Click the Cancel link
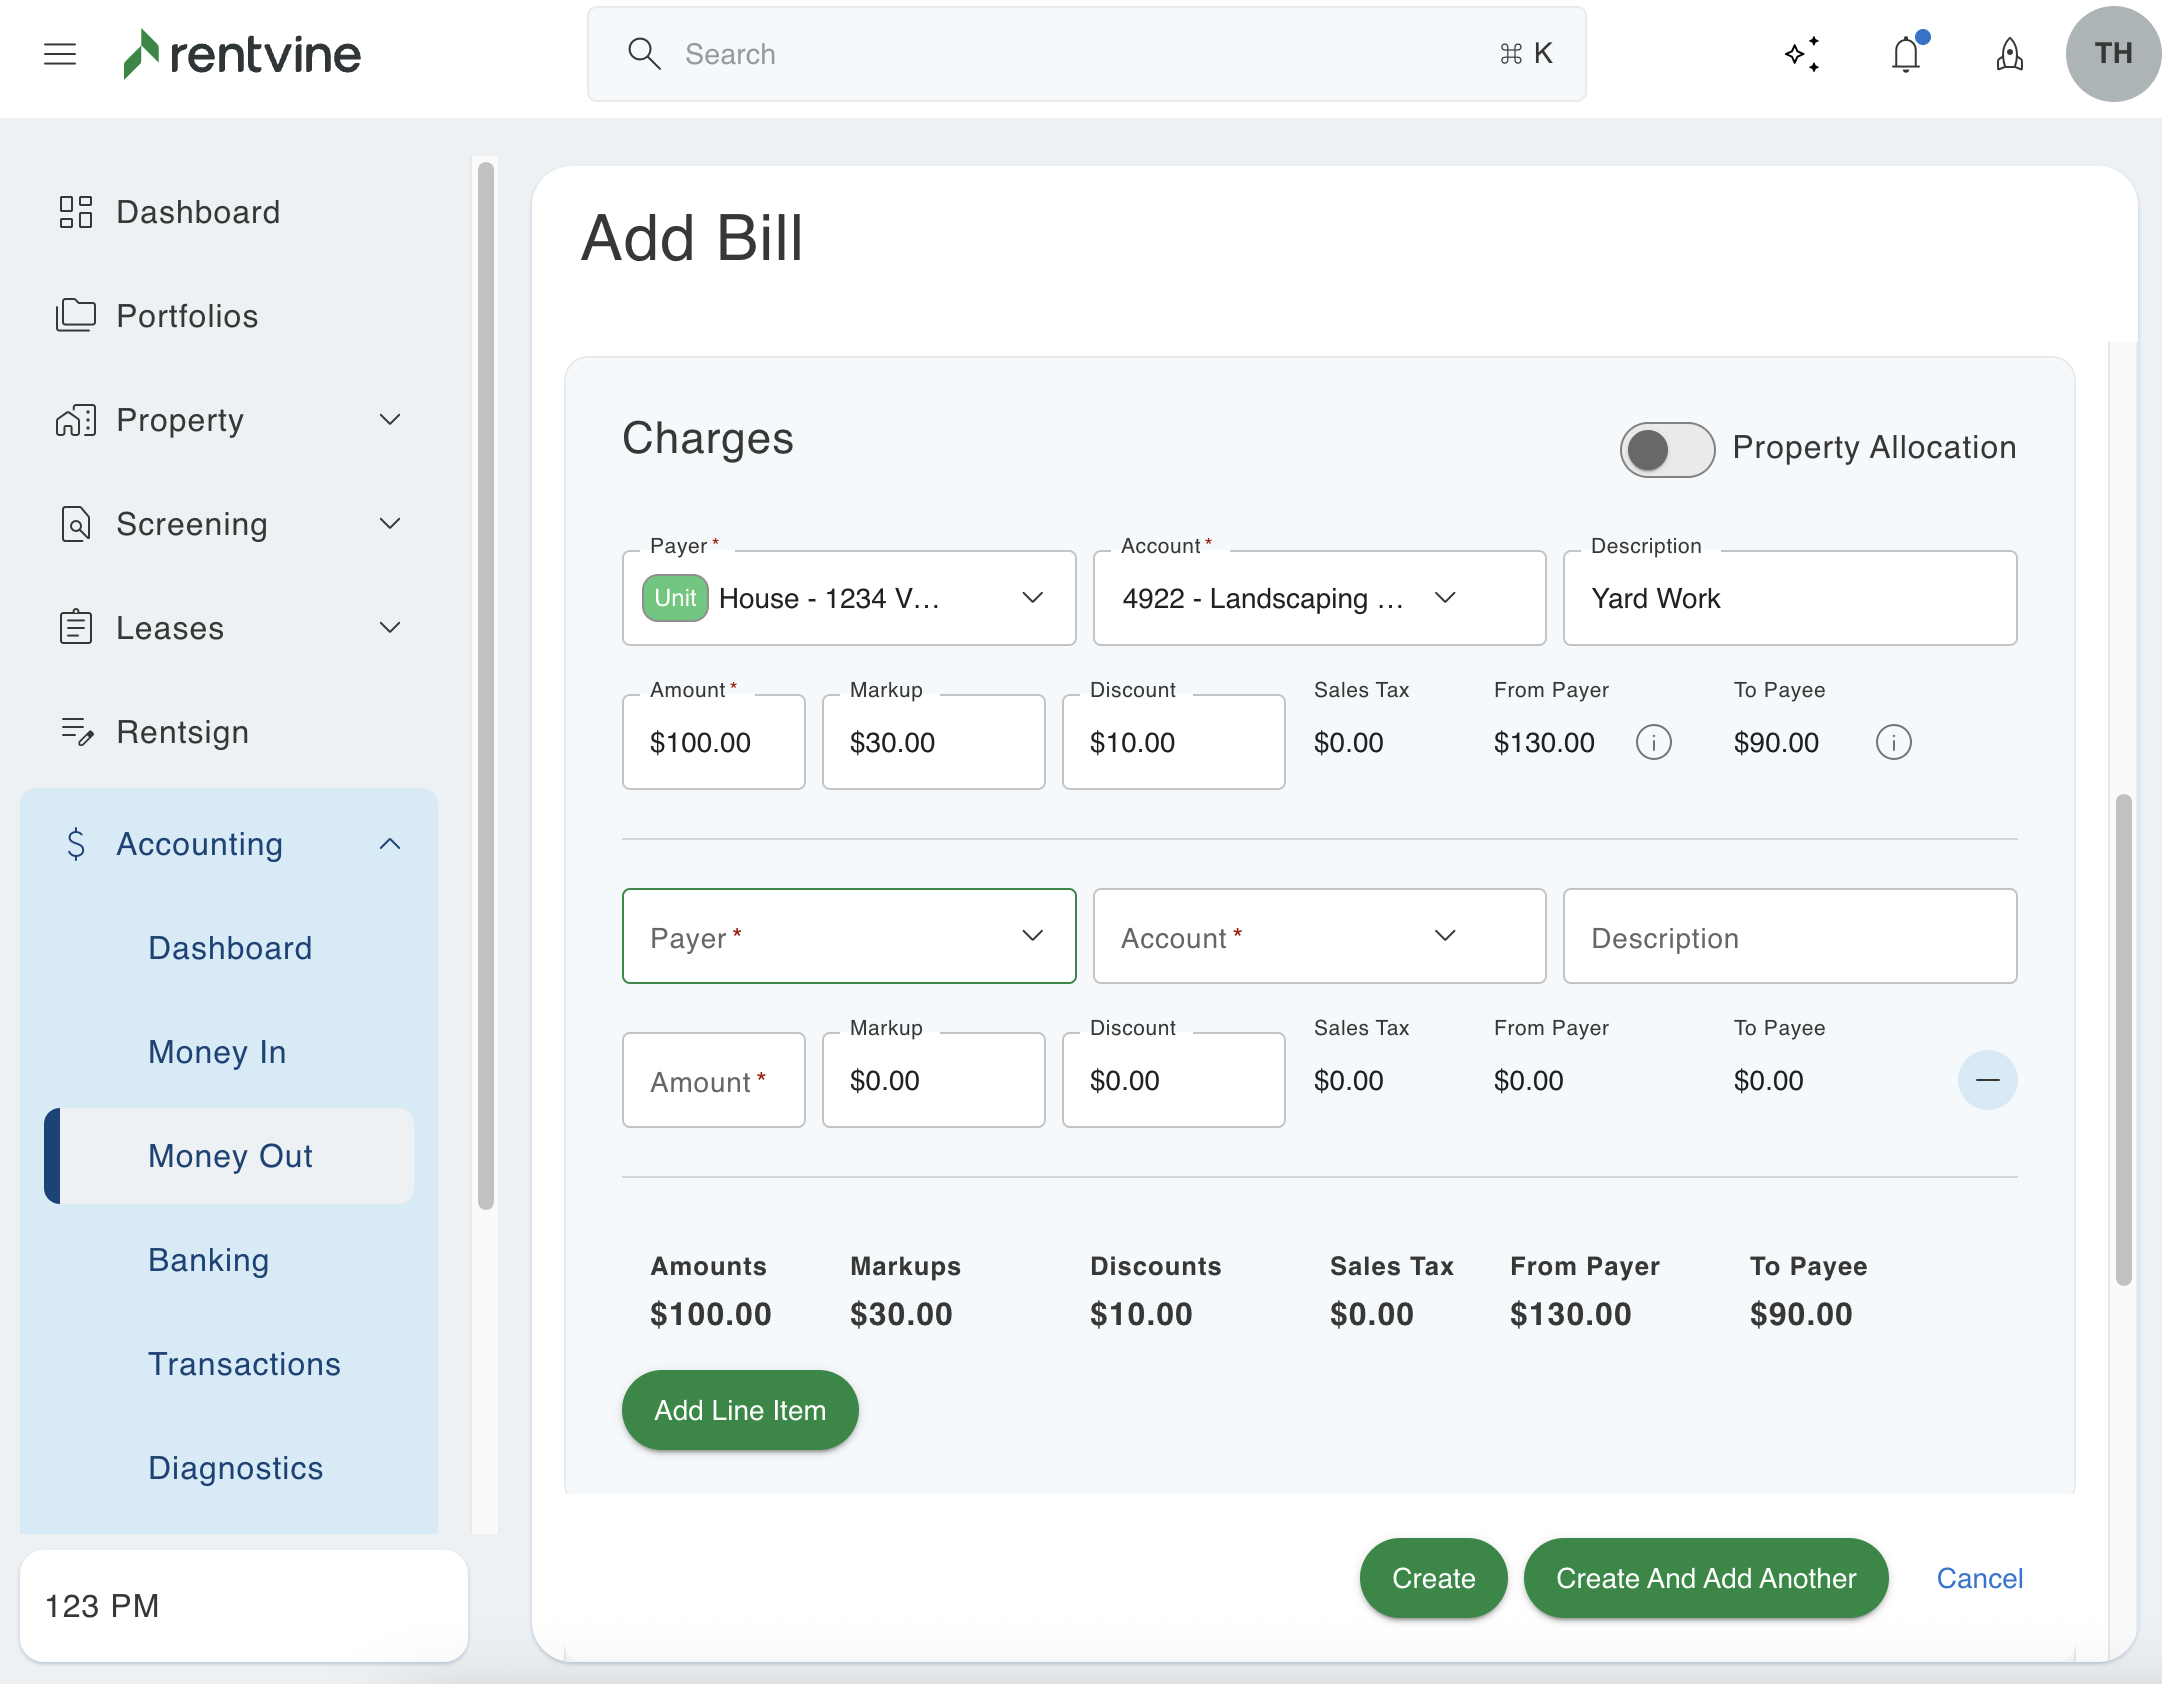The image size is (2162, 1684). (1979, 1578)
